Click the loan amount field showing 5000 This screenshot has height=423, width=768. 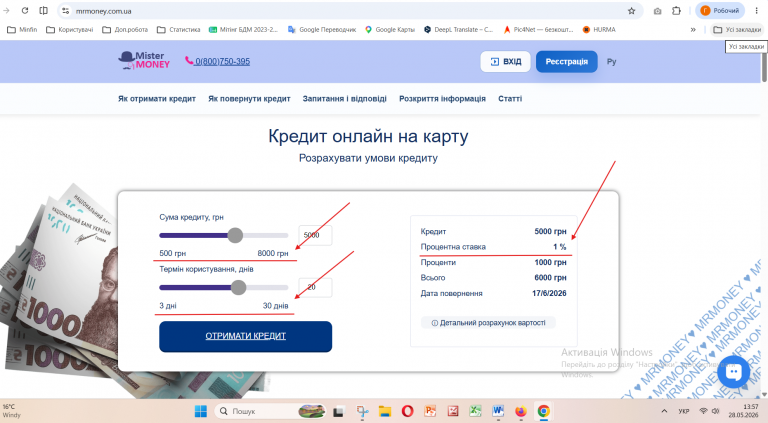point(315,235)
